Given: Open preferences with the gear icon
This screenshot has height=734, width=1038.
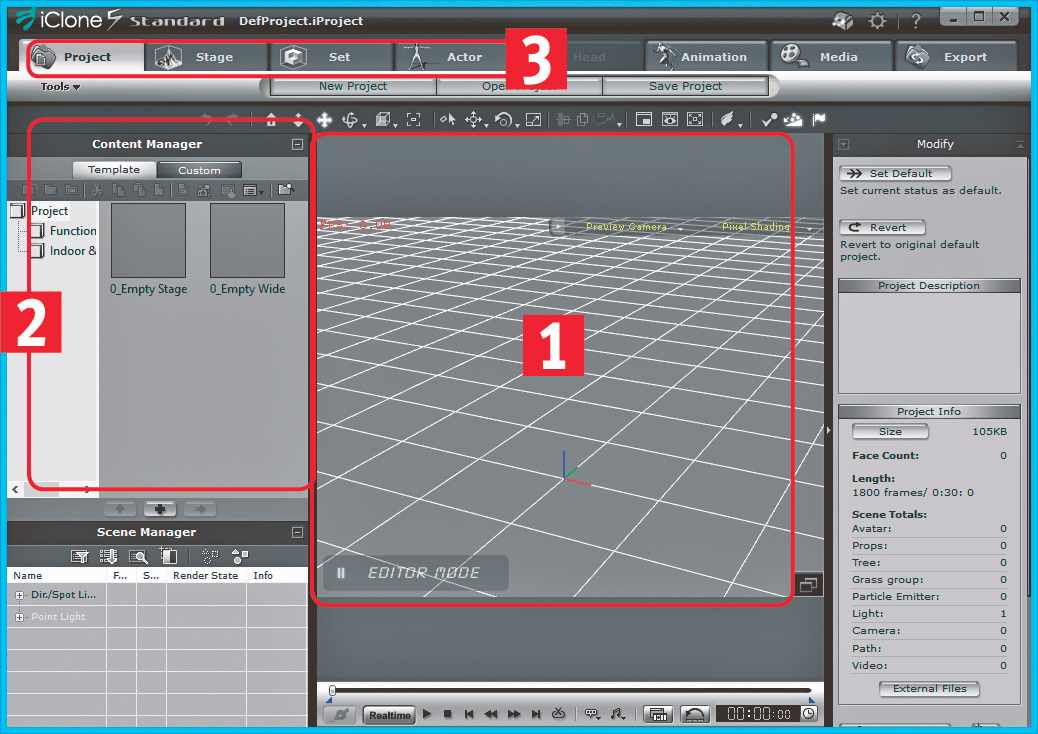Looking at the screenshot, I should point(878,21).
